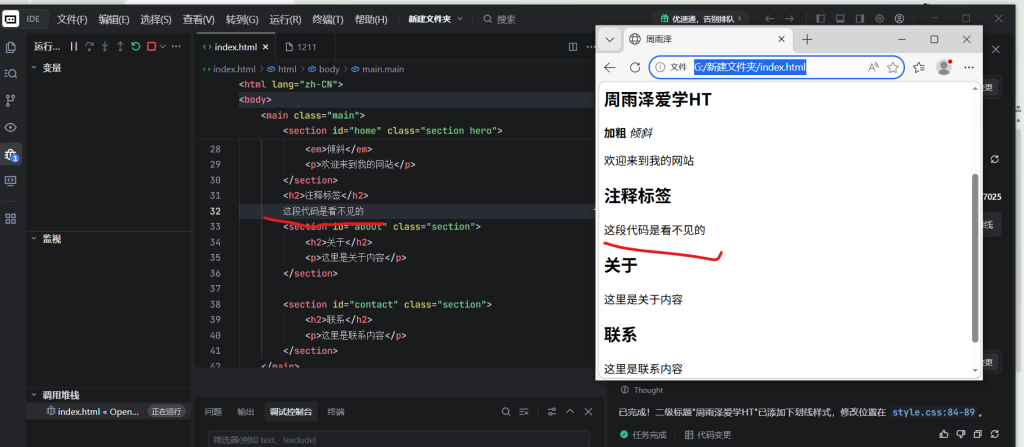This screenshot has height=447, width=1024.
Task: Open the Explorer icon in activity bar
Action: click(10, 47)
